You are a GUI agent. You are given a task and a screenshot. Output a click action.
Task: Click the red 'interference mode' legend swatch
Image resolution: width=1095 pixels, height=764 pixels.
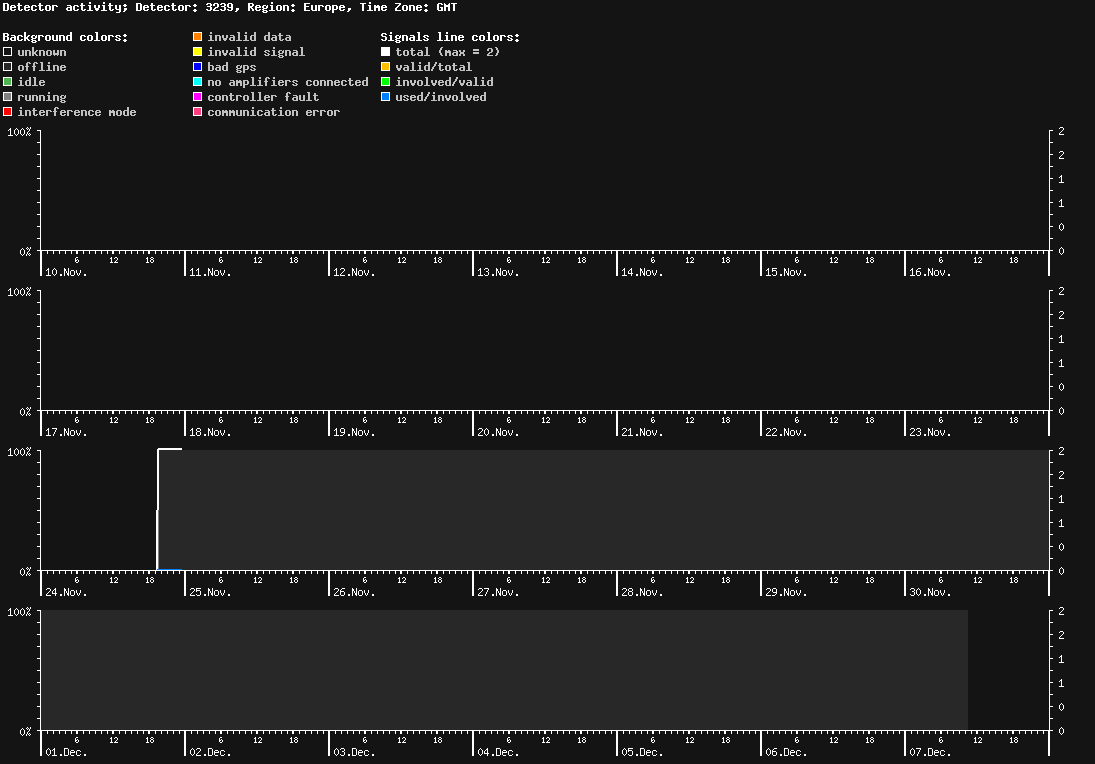click(9, 112)
